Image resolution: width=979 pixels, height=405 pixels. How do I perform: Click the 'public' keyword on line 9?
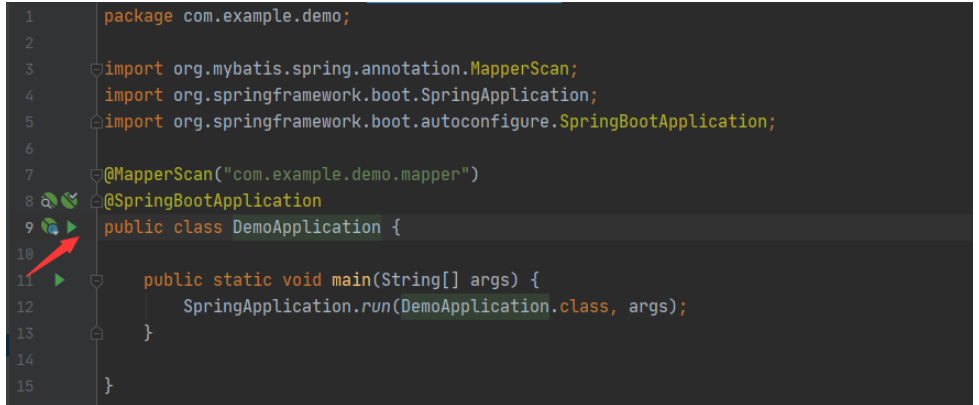point(134,227)
